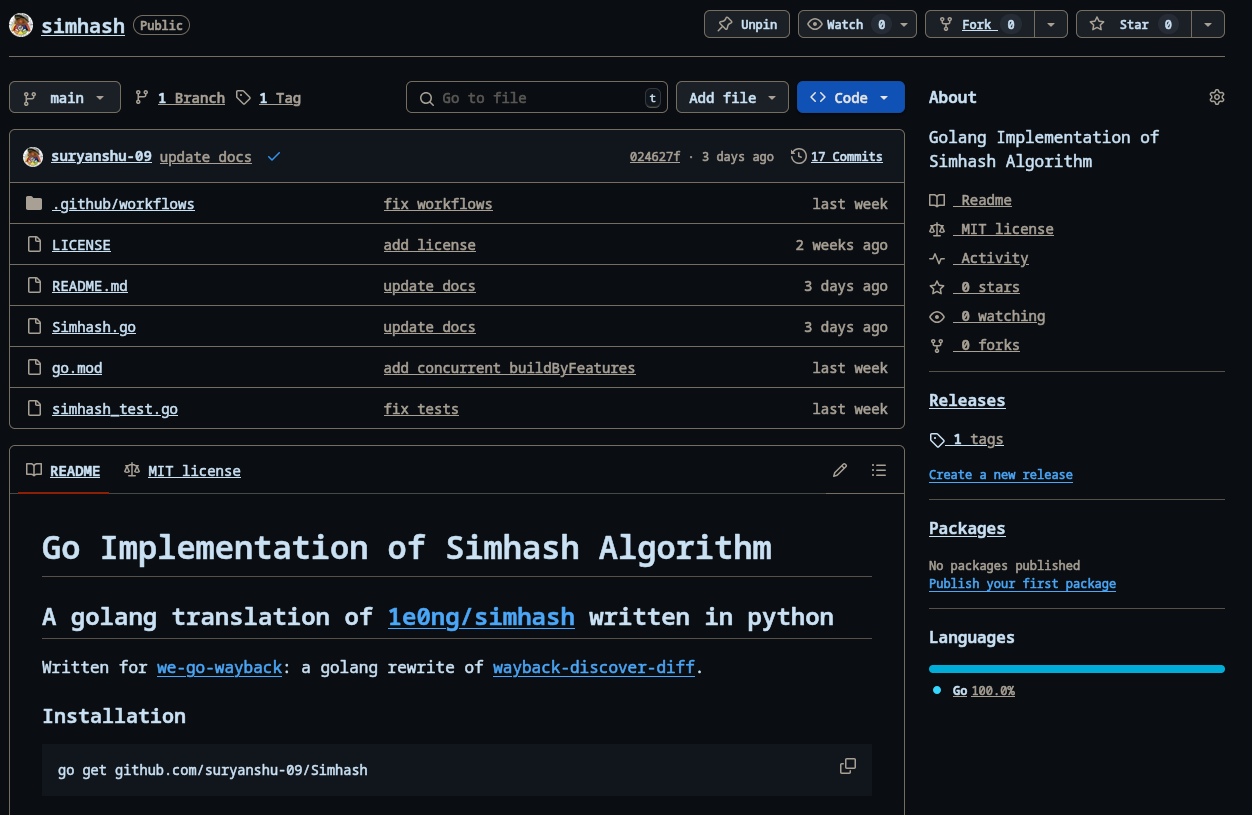
Task: Open the simhash_test.go file
Action: [115, 409]
